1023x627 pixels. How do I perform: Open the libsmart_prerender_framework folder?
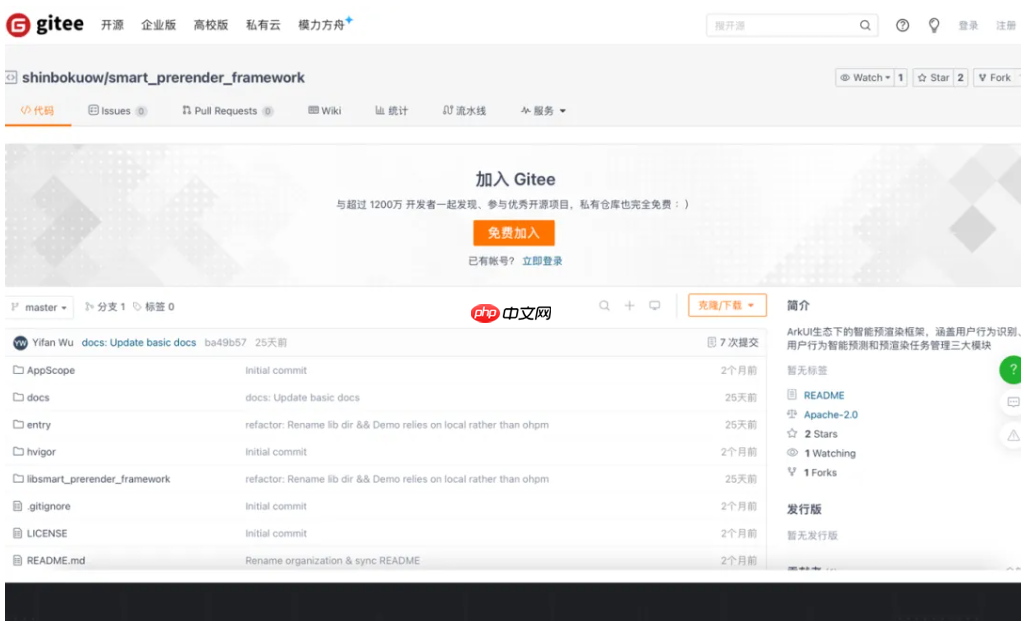point(98,479)
